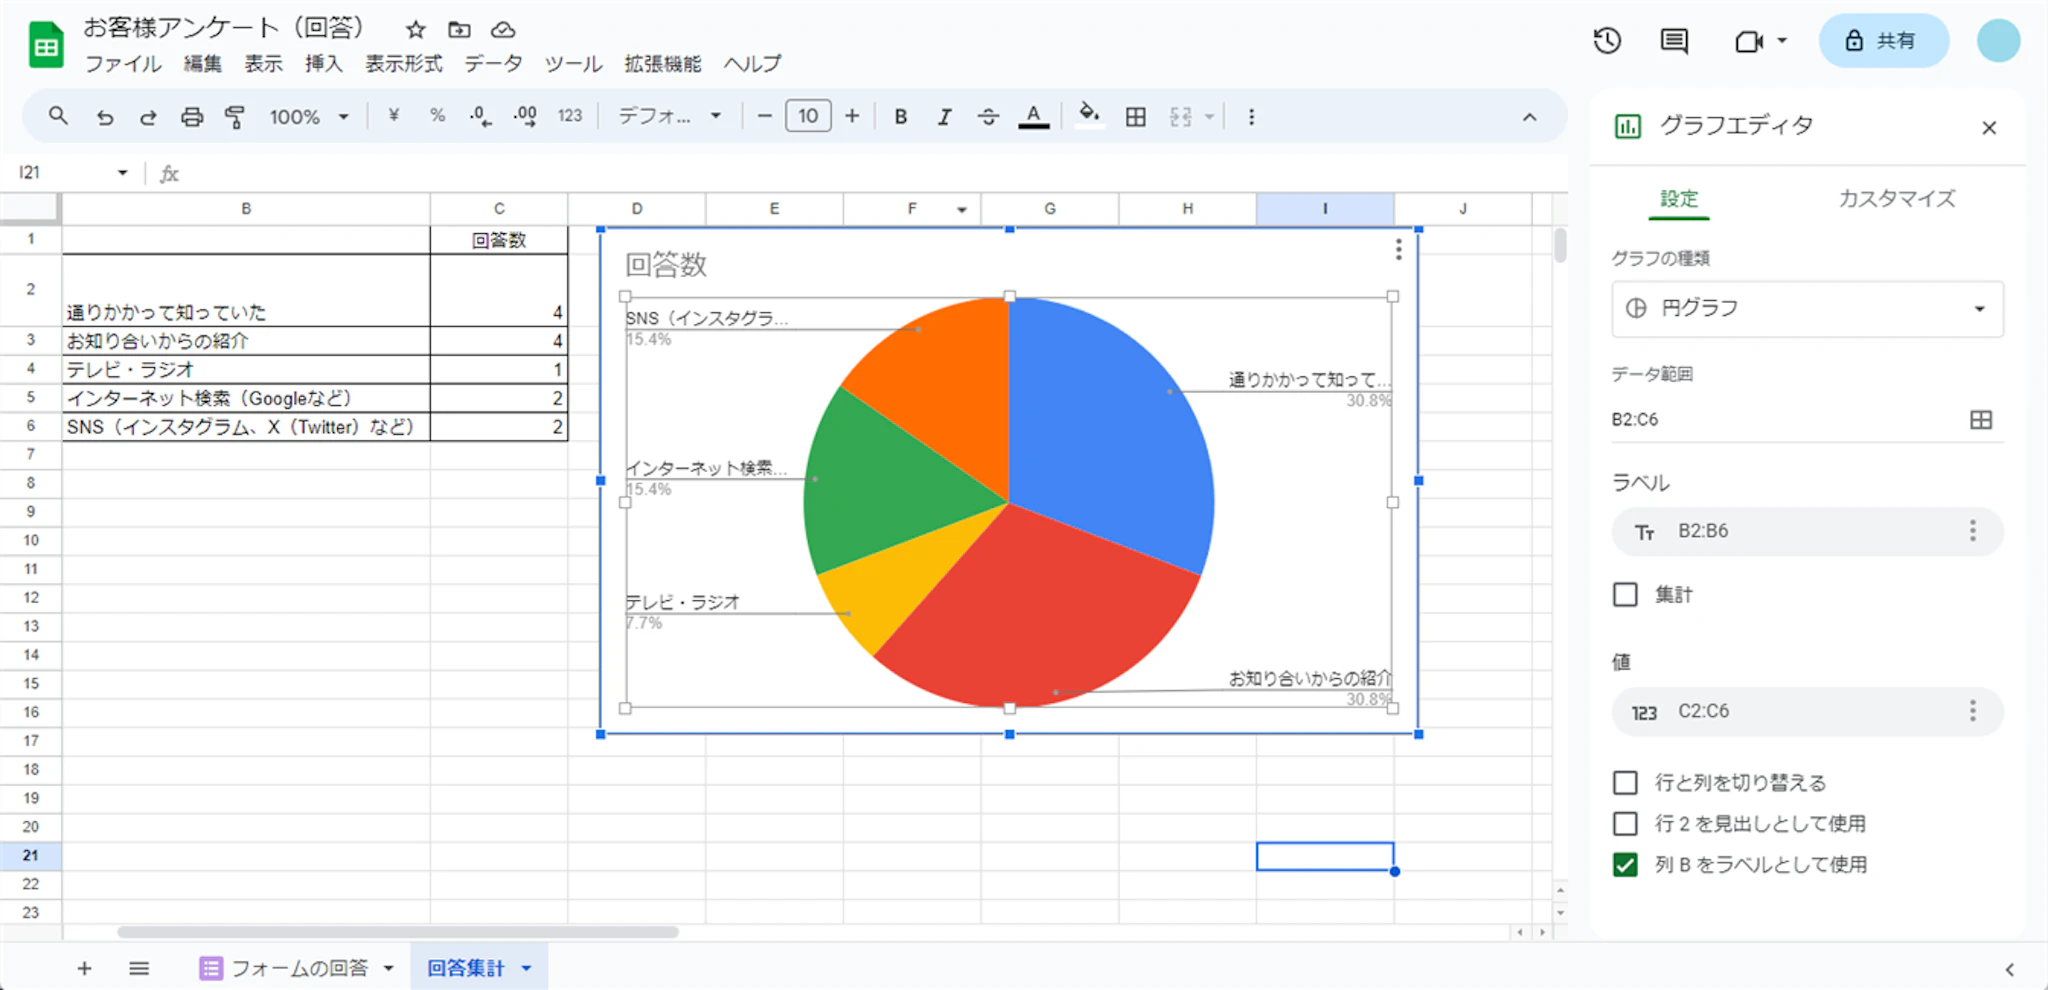2048x990 pixels.
Task: Select the フォームの回答 sheet tab
Action: point(298,968)
